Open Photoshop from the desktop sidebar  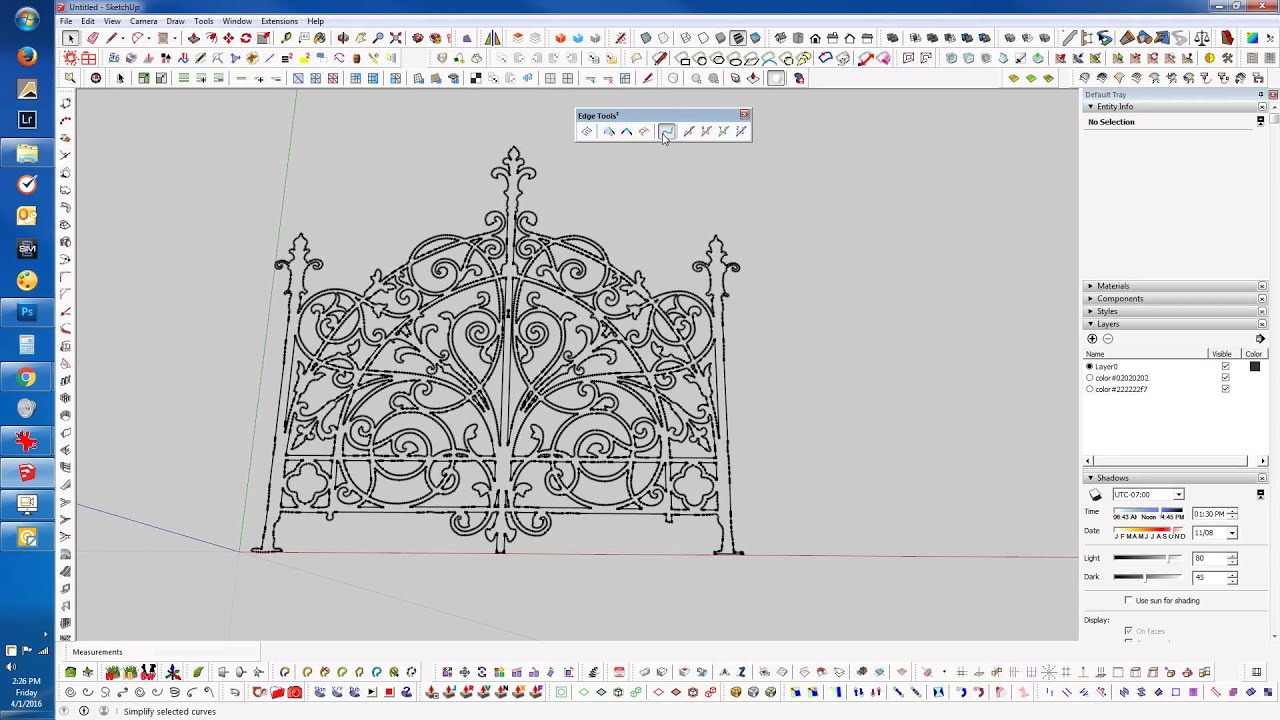click(x=26, y=312)
